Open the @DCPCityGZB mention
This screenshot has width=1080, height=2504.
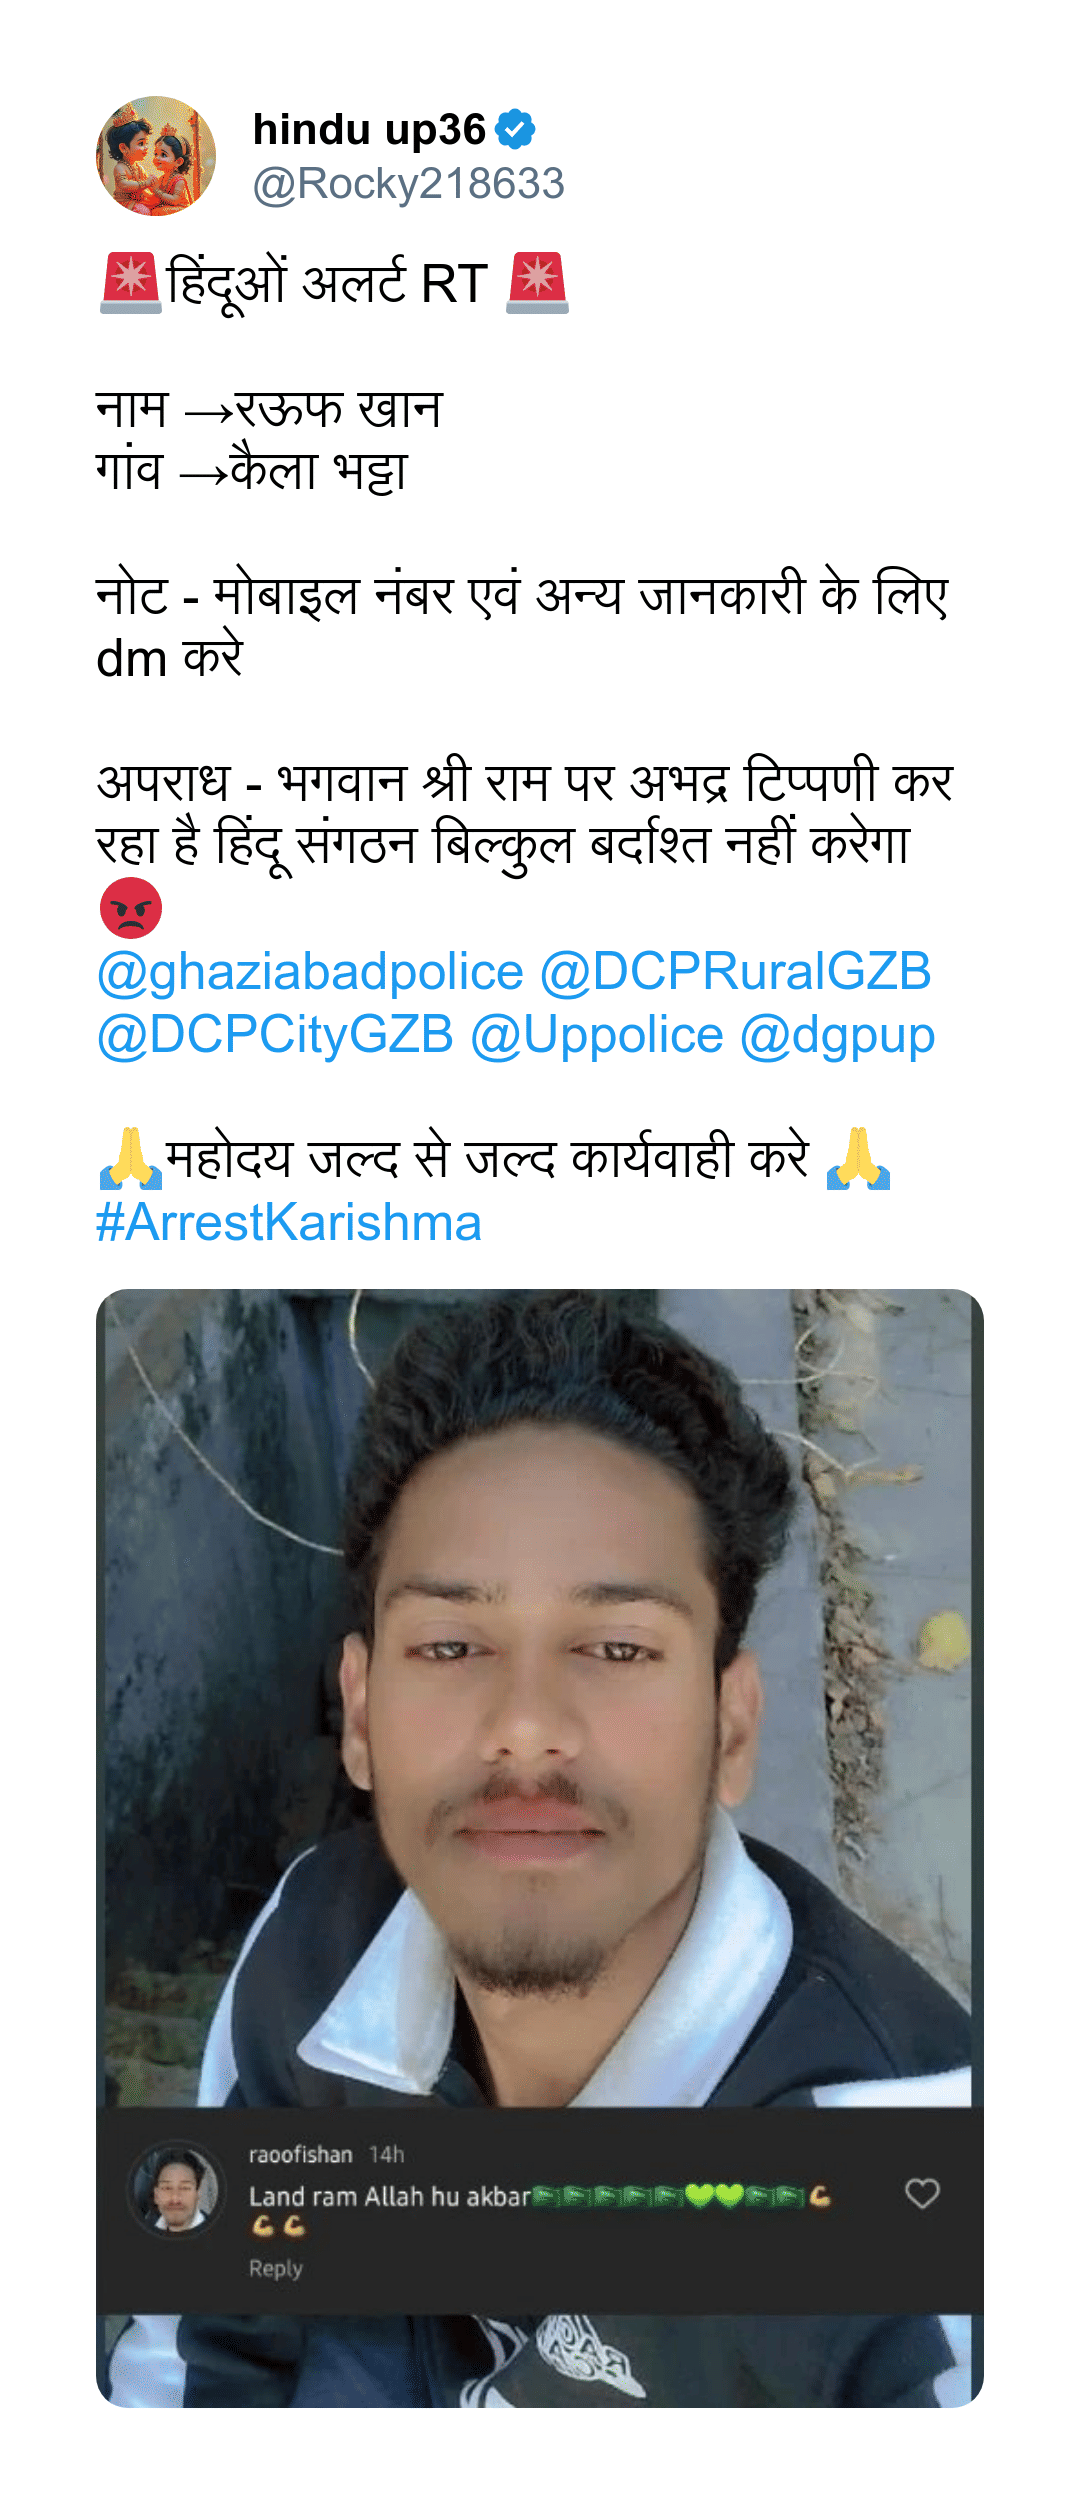[x=275, y=1035]
